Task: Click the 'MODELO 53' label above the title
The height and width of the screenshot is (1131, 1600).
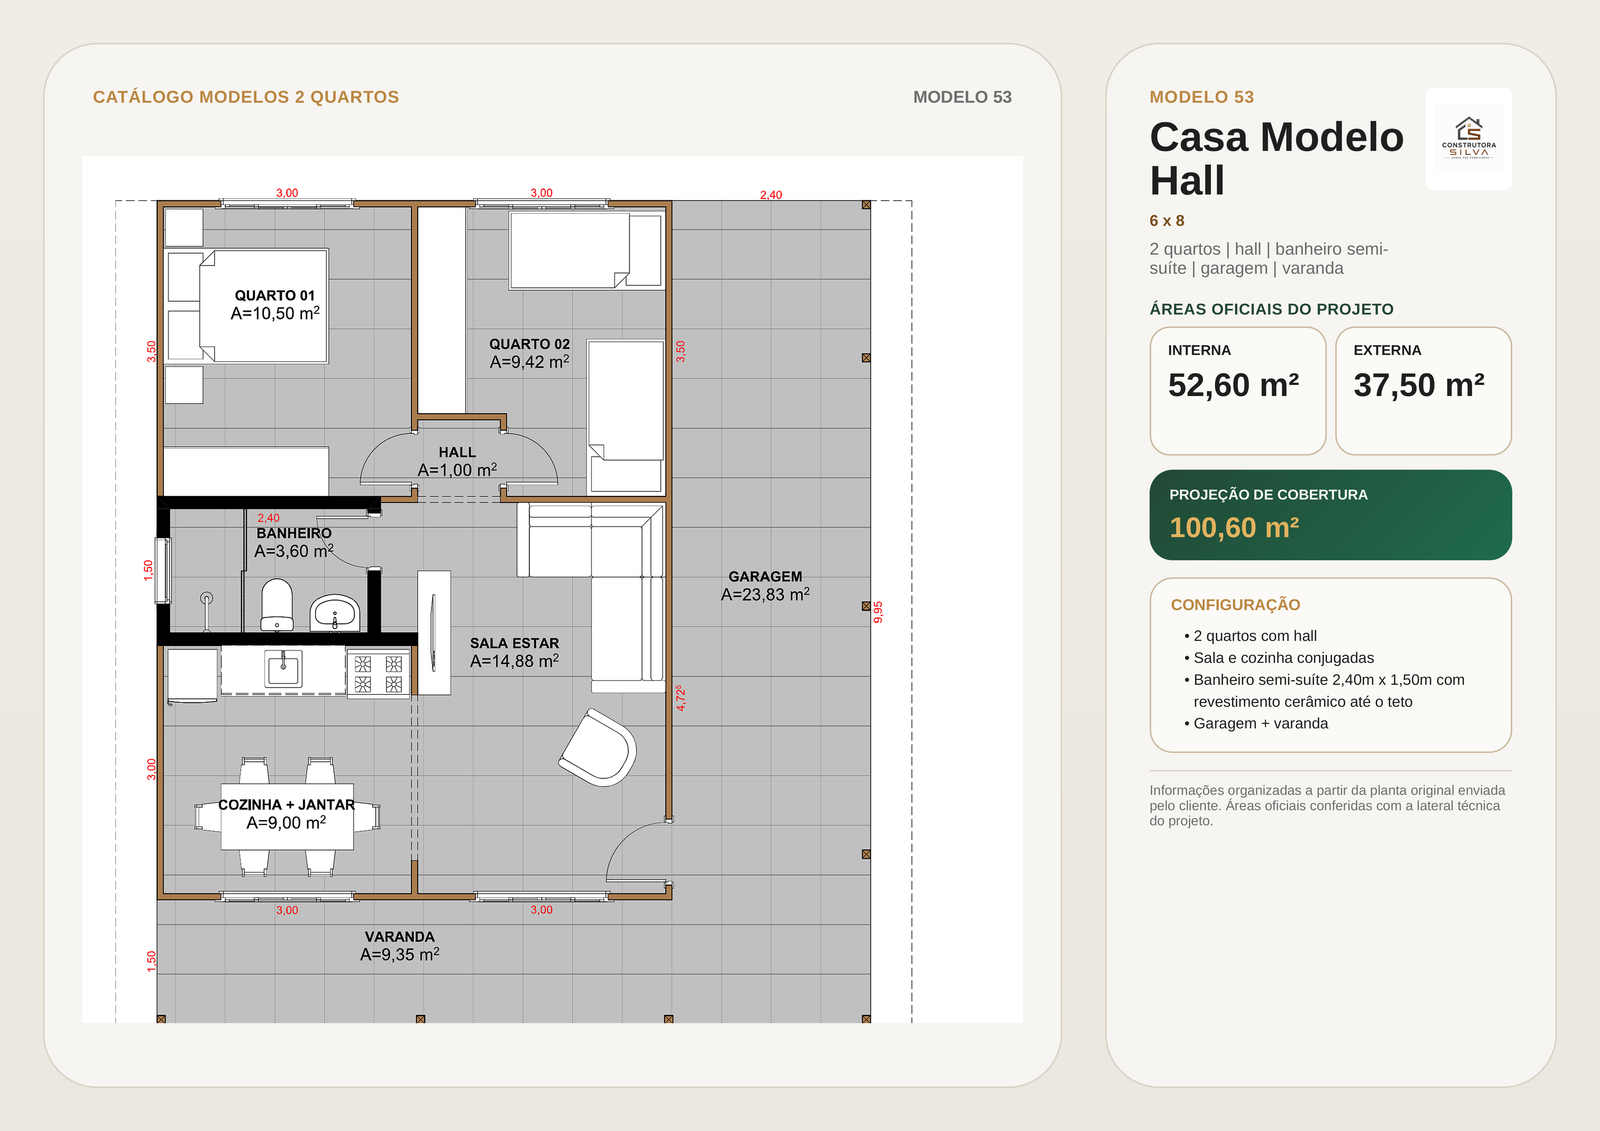Action: (x=1201, y=97)
